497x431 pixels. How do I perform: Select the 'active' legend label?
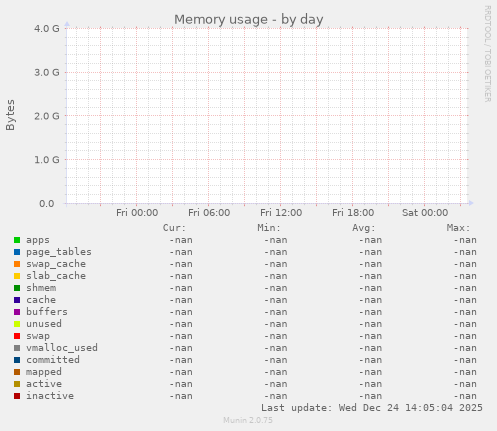coord(44,384)
